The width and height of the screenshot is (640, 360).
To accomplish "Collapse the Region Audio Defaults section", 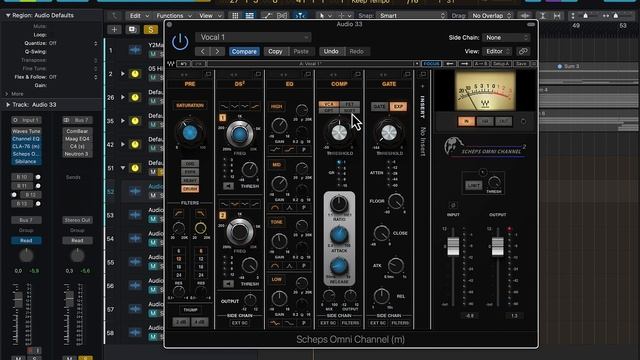I will click(8, 16).
